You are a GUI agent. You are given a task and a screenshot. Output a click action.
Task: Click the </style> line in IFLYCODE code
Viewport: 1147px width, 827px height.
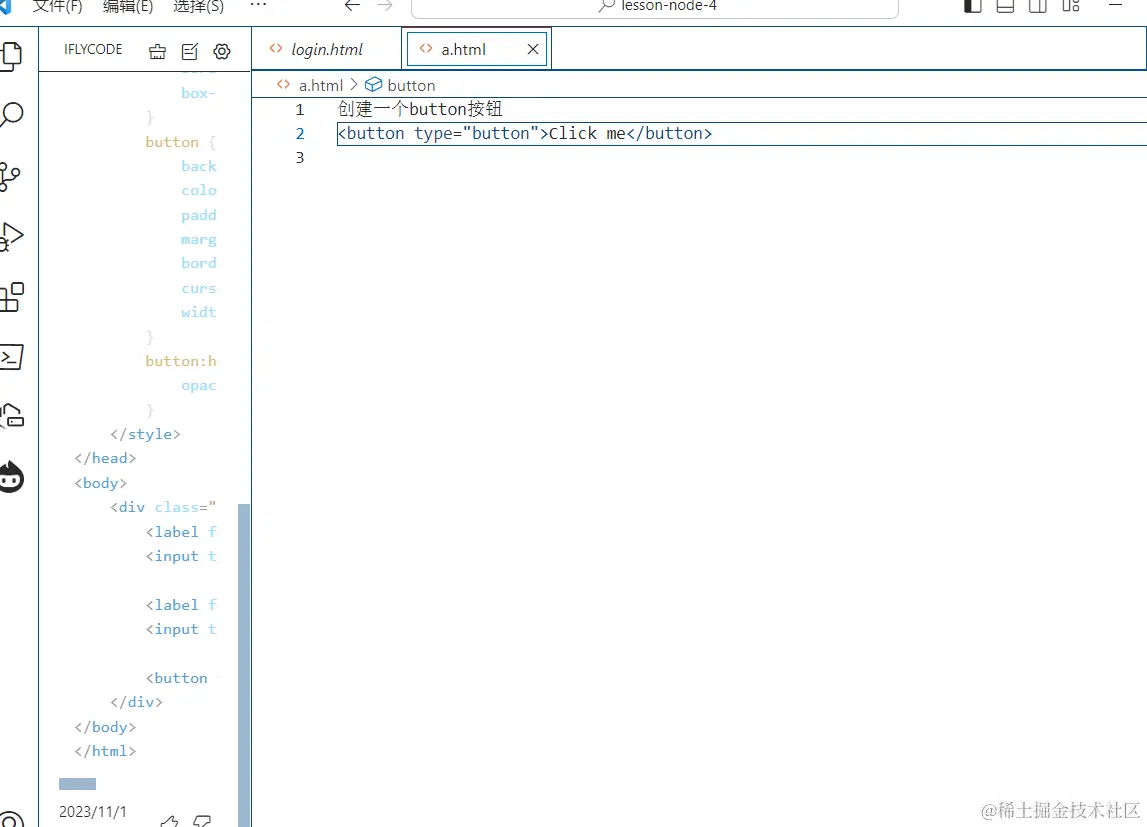[x=145, y=434]
